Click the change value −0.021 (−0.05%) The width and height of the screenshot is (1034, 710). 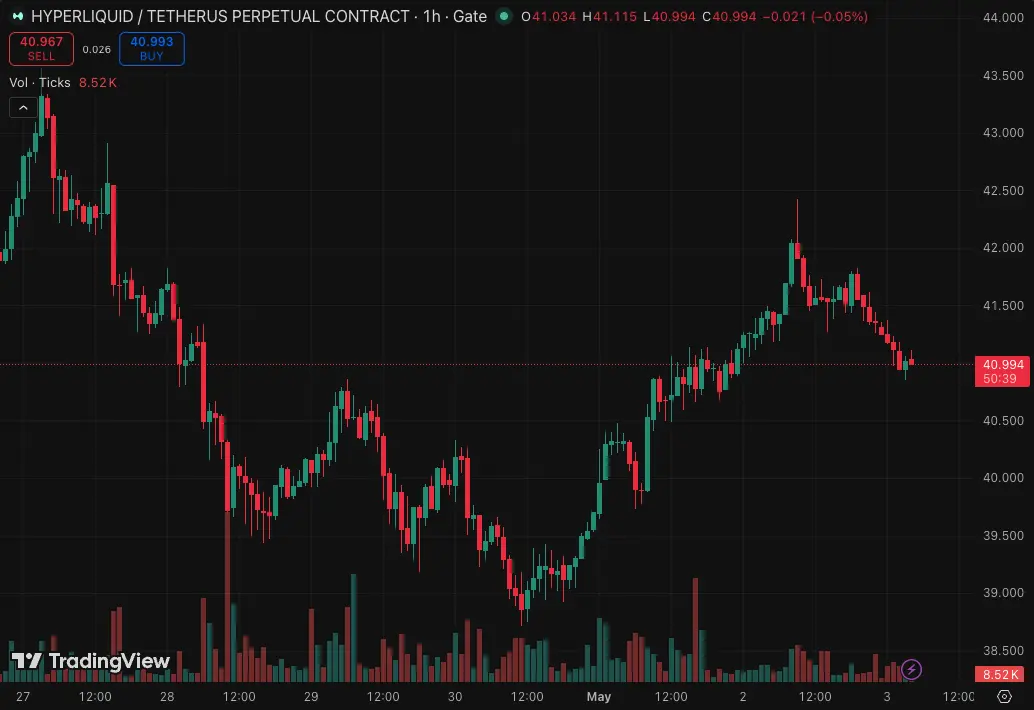pos(814,16)
